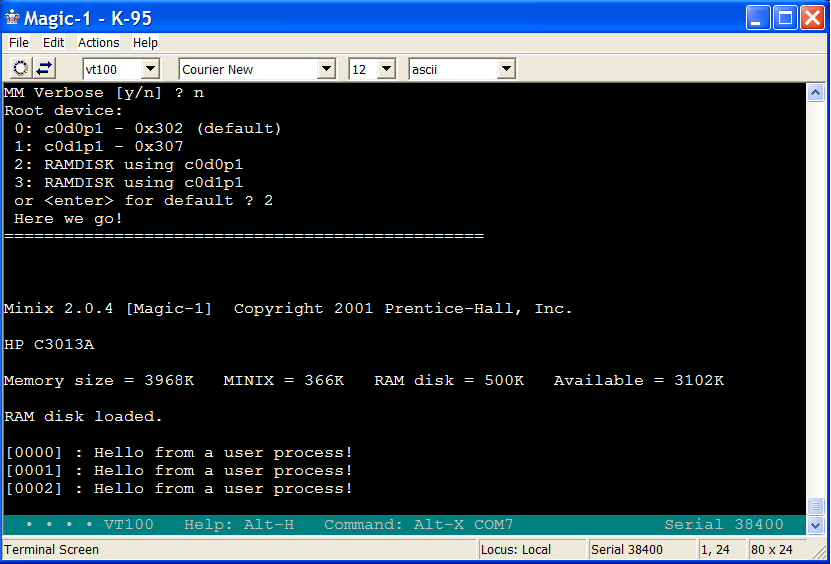The height and width of the screenshot is (564, 831).
Task: Click the vertical scrollbar thumb
Action: click(815, 506)
